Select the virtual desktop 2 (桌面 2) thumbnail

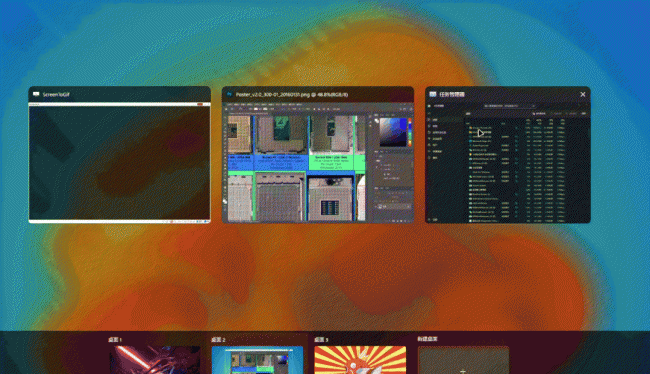[x=257, y=360]
